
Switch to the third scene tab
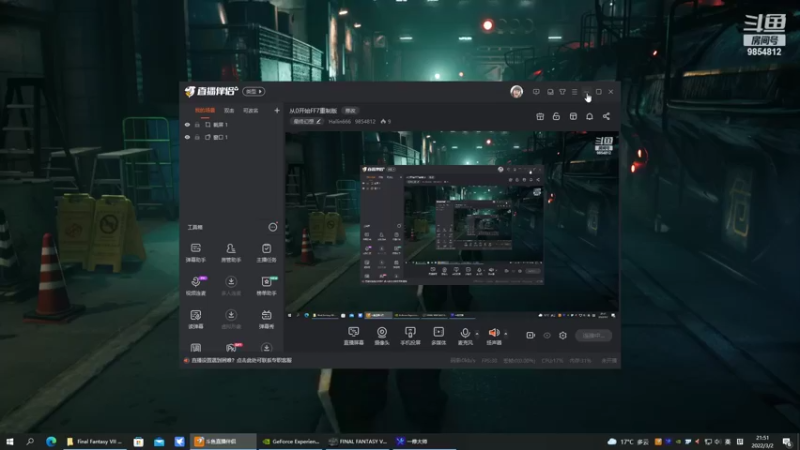pos(251,110)
